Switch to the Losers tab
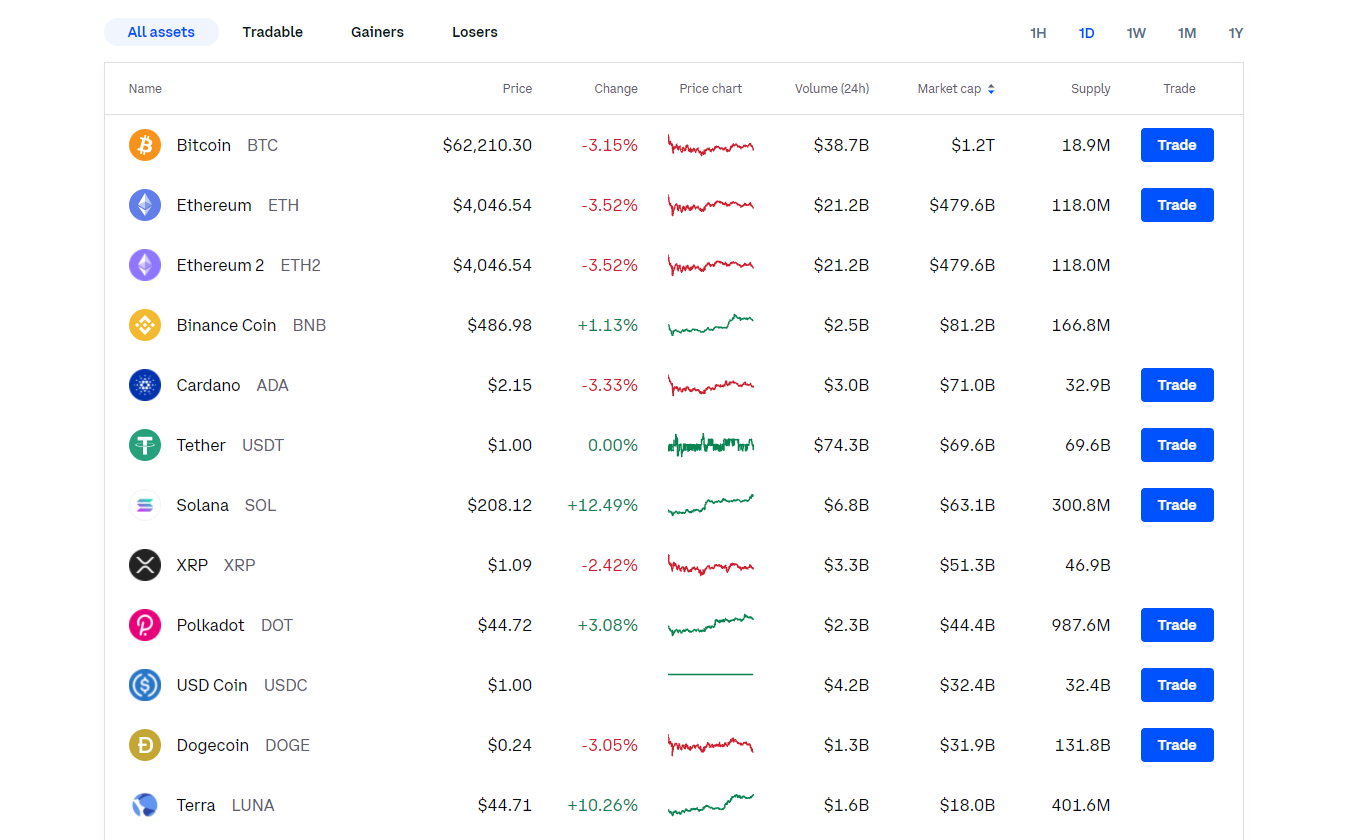Viewport: 1345px width, 840px height. [475, 32]
